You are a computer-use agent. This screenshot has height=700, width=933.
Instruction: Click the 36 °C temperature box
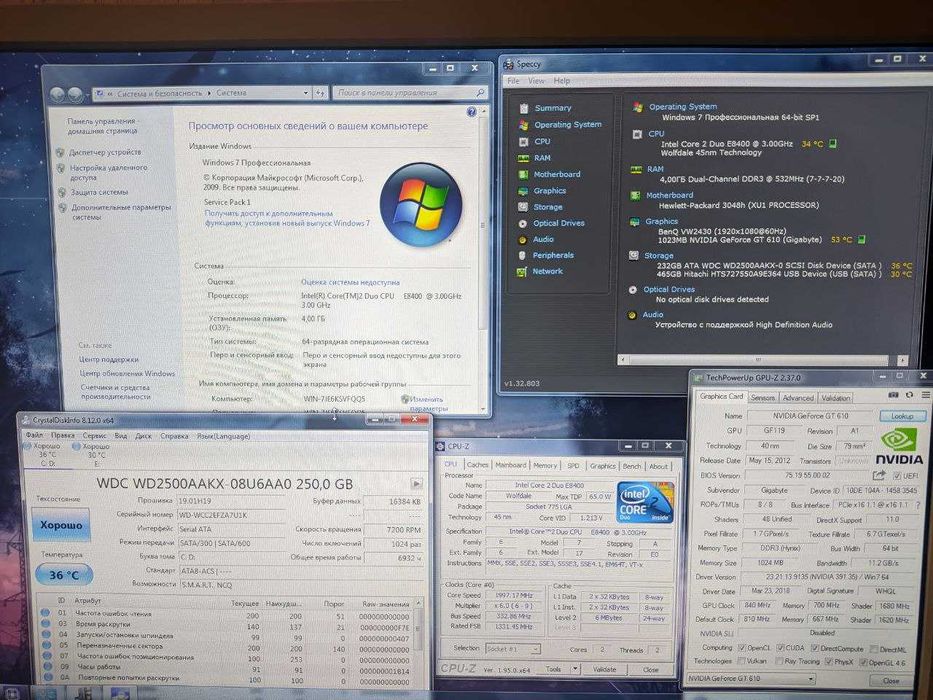[64, 576]
